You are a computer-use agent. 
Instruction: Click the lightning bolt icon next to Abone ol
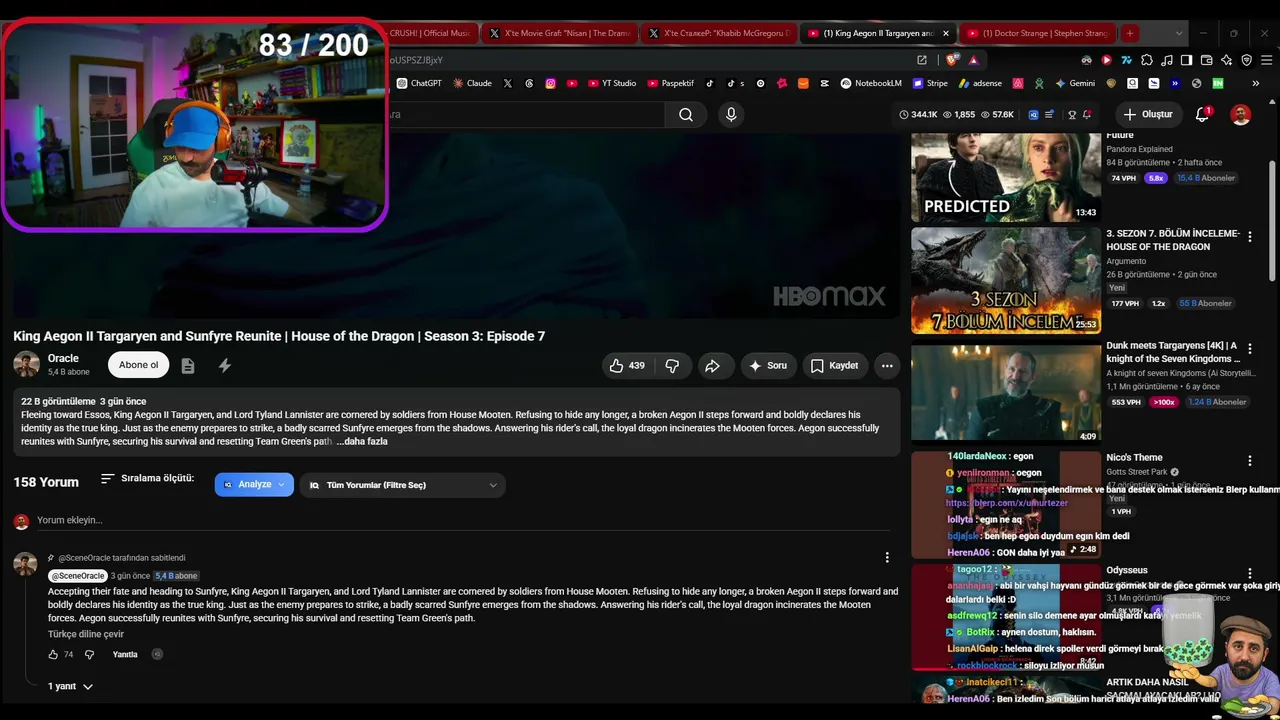pos(225,366)
